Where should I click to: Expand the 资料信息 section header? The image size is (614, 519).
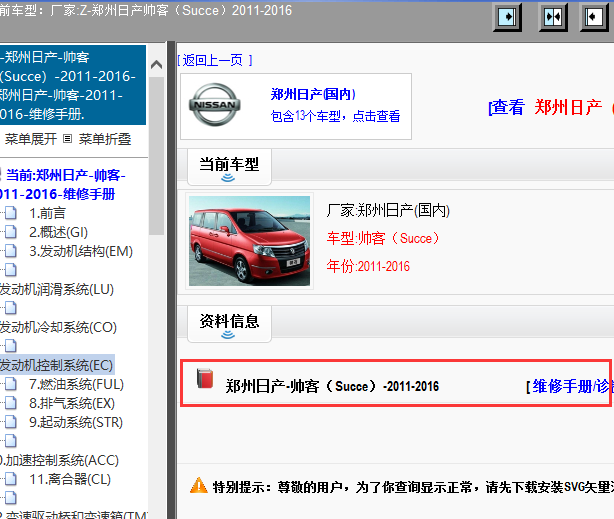[229, 324]
